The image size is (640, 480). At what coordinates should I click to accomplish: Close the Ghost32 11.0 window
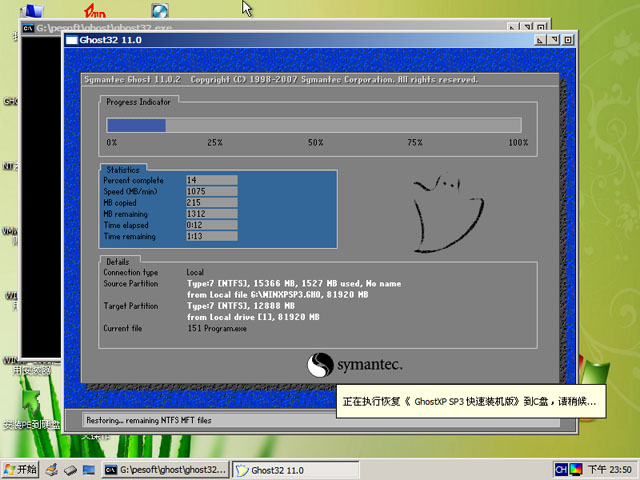(568, 40)
